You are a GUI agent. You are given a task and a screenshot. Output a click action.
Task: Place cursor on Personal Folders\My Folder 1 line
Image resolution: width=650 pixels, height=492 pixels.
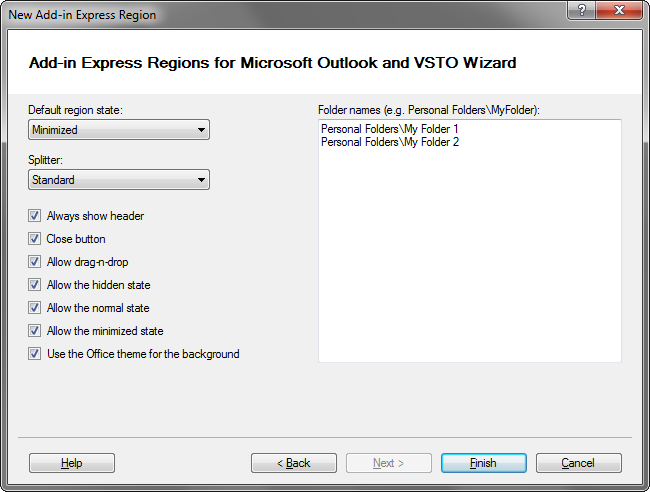pos(389,129)
